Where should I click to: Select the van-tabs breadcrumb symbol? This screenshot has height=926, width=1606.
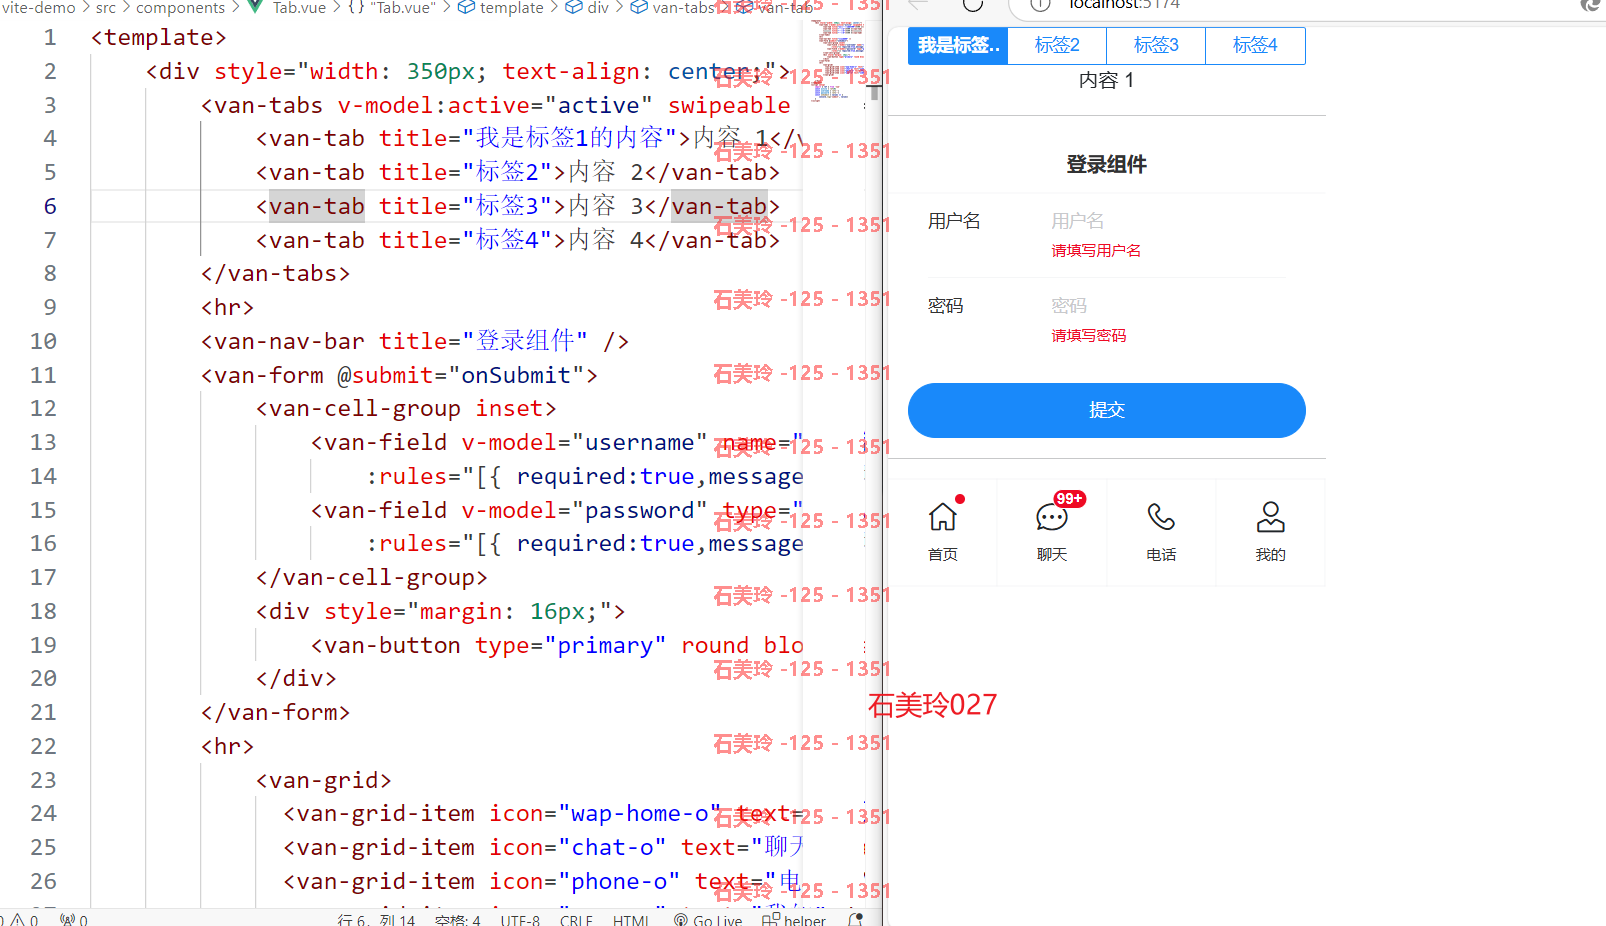[673, 7]
